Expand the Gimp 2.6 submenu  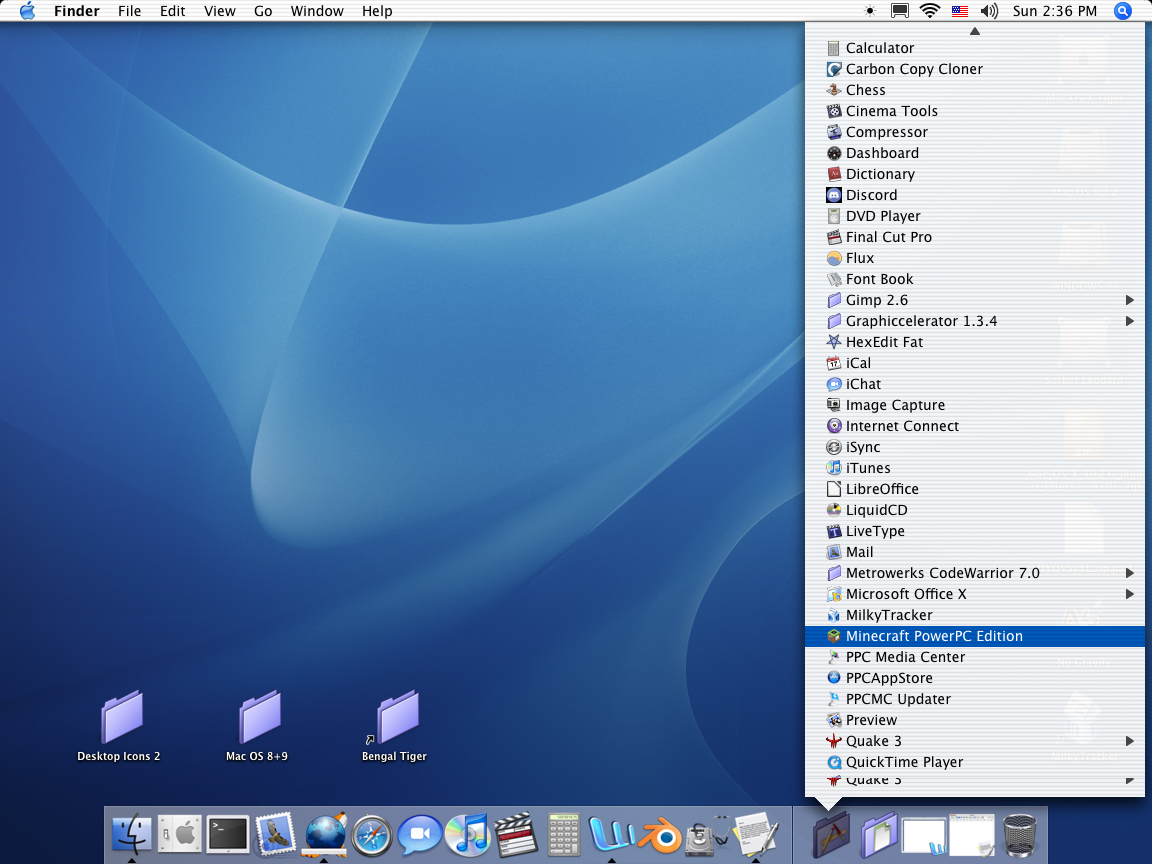[1129, 300]
